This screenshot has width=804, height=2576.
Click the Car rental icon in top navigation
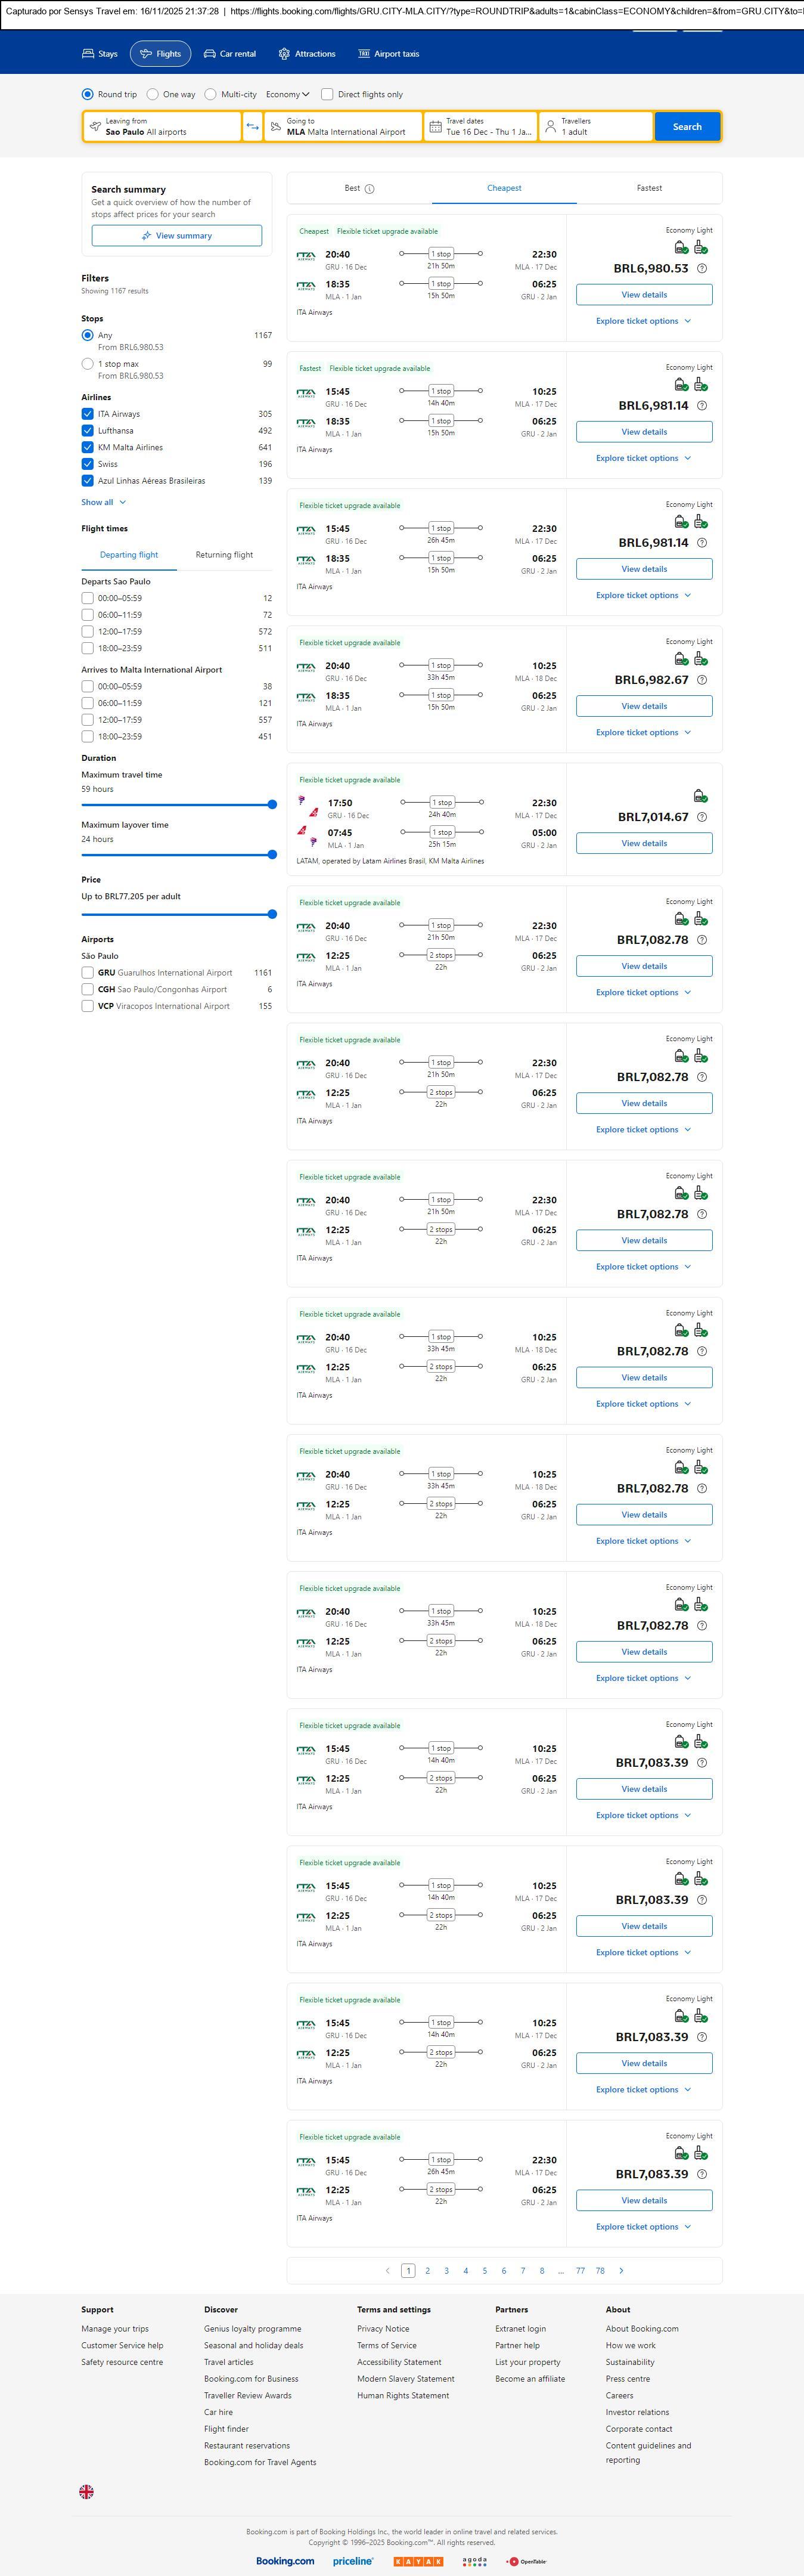210,54
